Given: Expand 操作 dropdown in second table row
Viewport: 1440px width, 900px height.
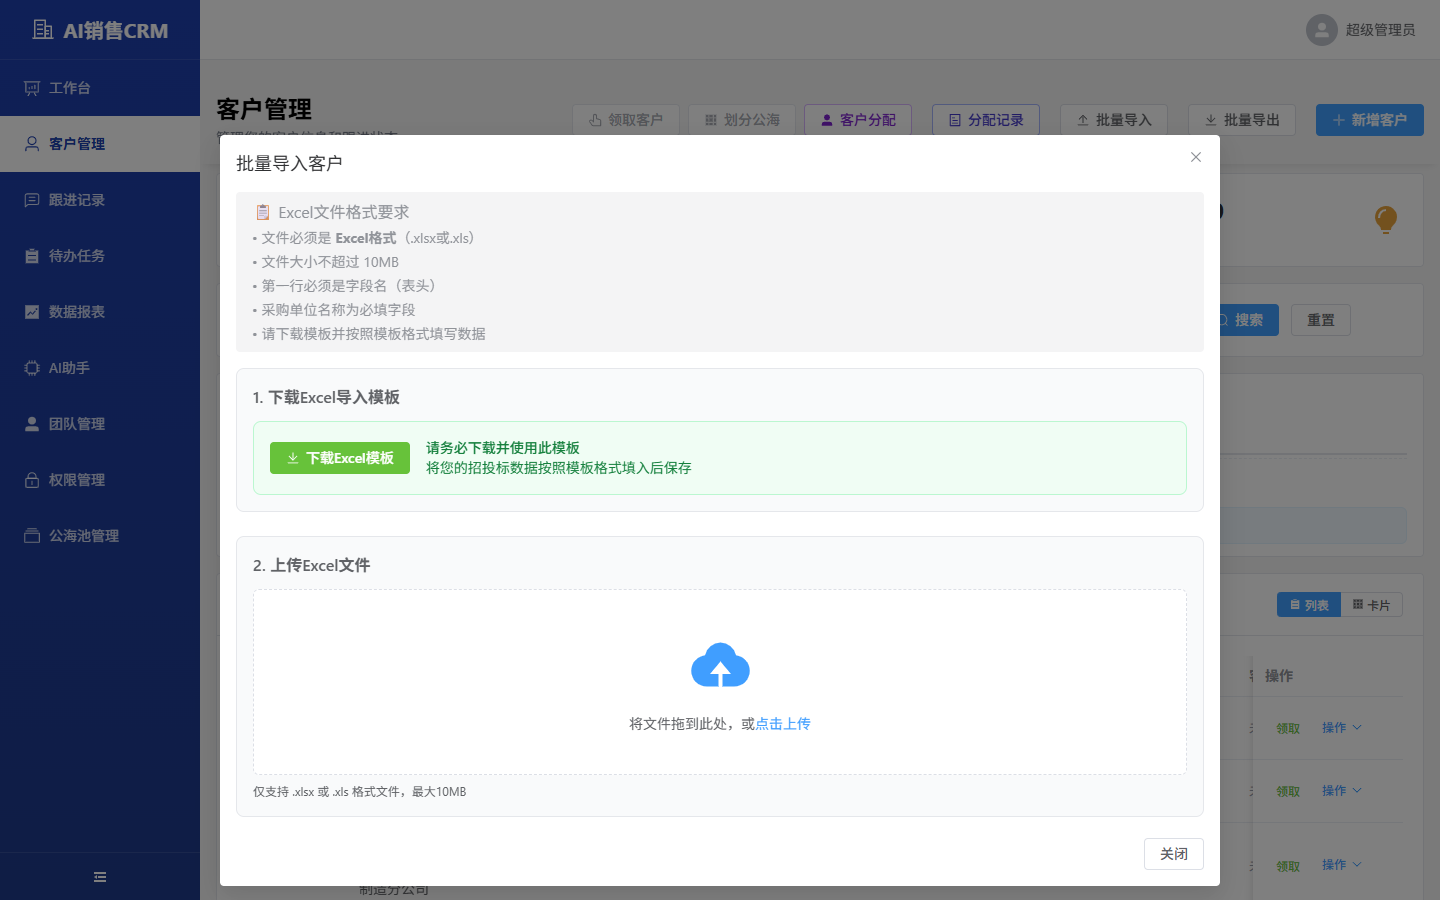Looking at the screenshot, I should tap(1342, 791).
